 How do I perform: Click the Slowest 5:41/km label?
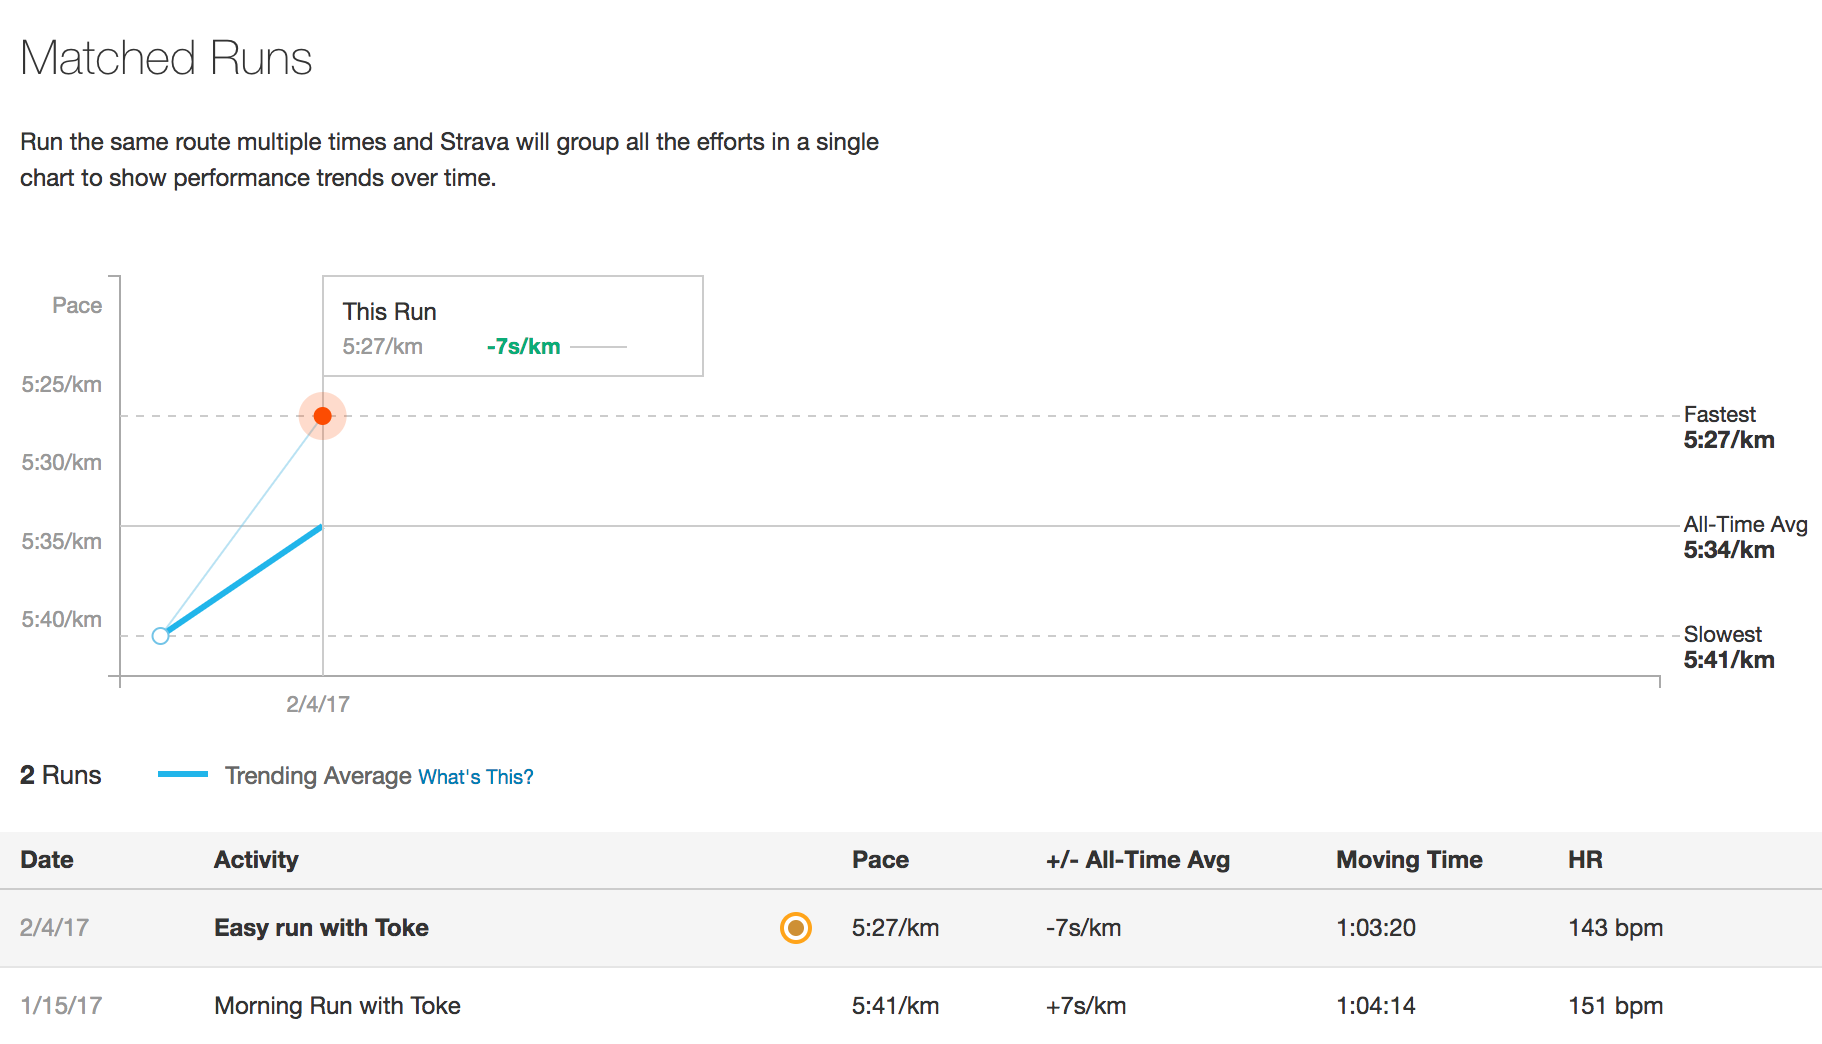click(x=1729, y=647)
